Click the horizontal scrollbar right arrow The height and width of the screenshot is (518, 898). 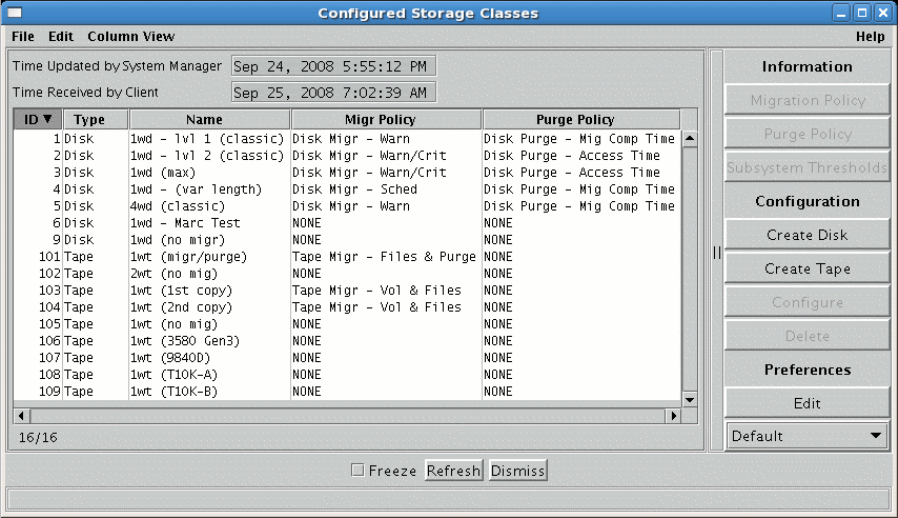point(673,414)
